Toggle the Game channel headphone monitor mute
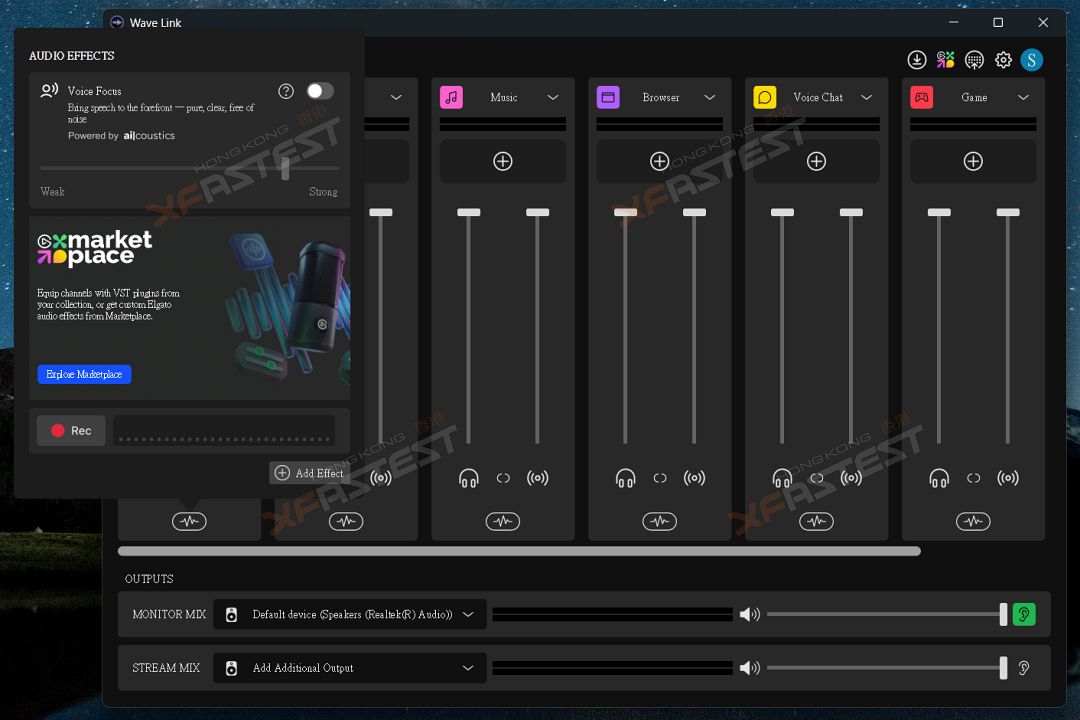1080x720 pixels. coord(939,477)
